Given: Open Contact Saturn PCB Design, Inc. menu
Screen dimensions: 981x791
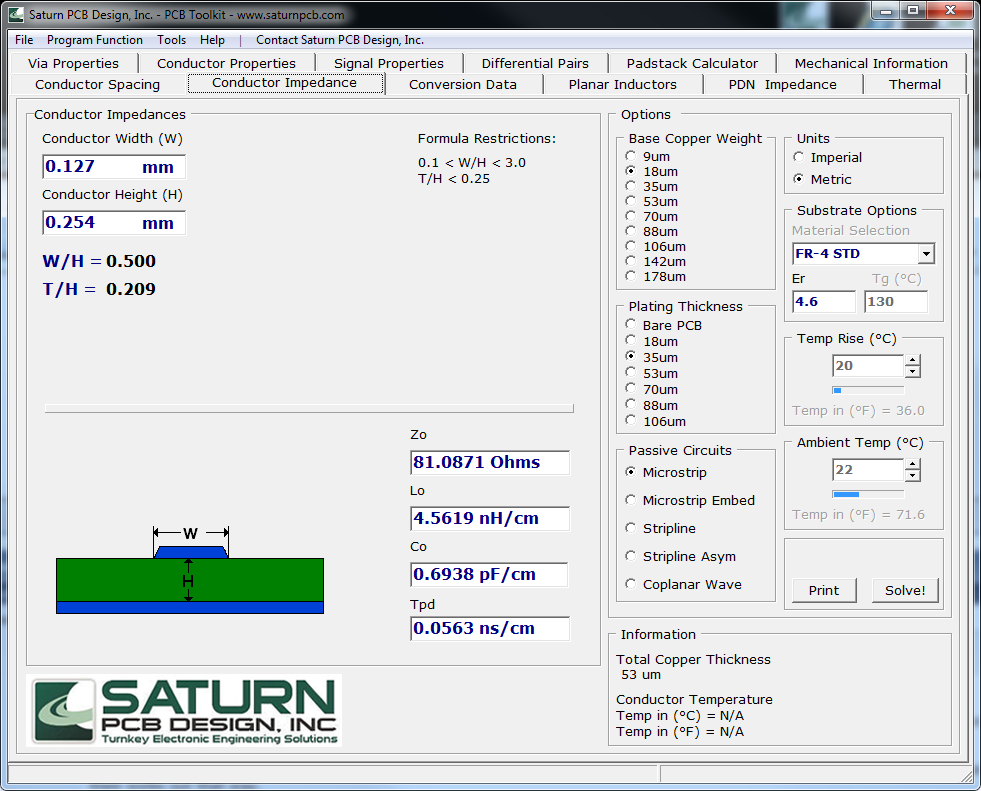Looking at the screenshot, I should pyautogui.click(x=340, y=40).
